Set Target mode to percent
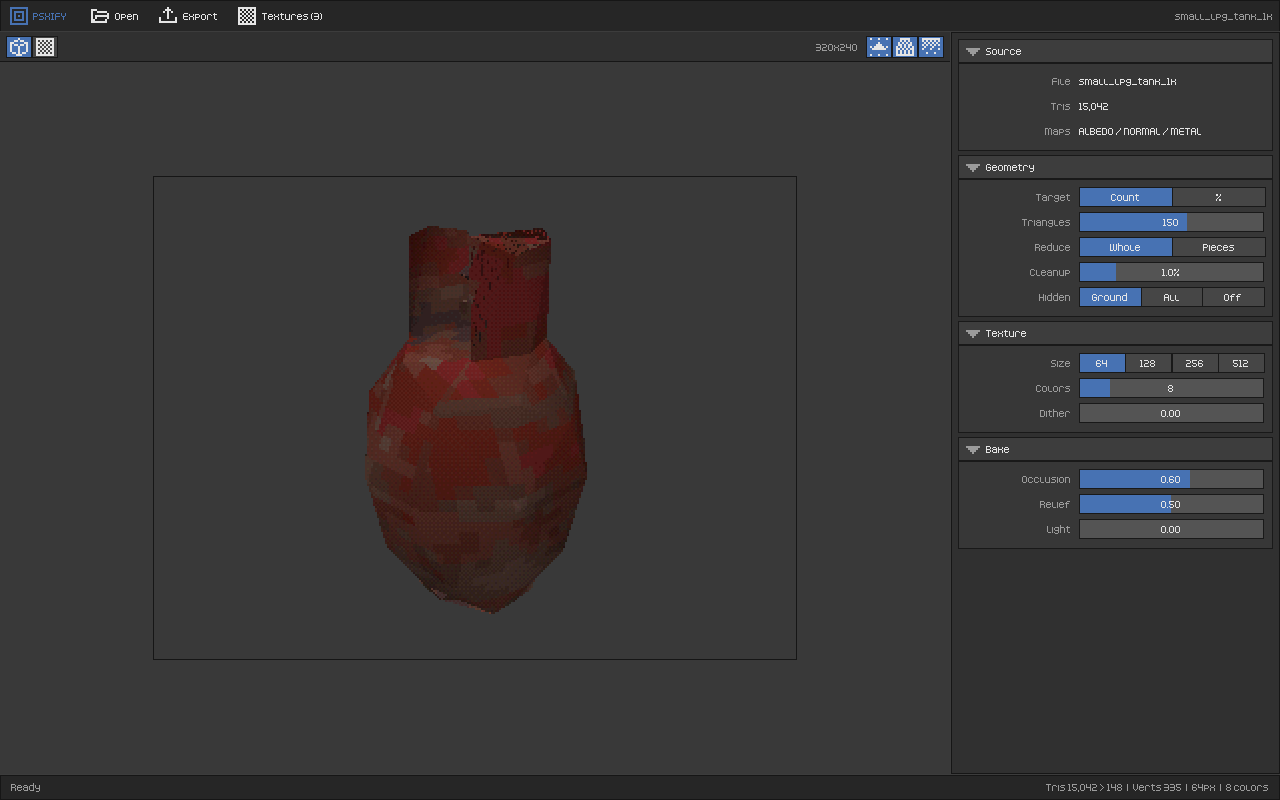The image size is (1280, 800). click(x=1218, y=198)
